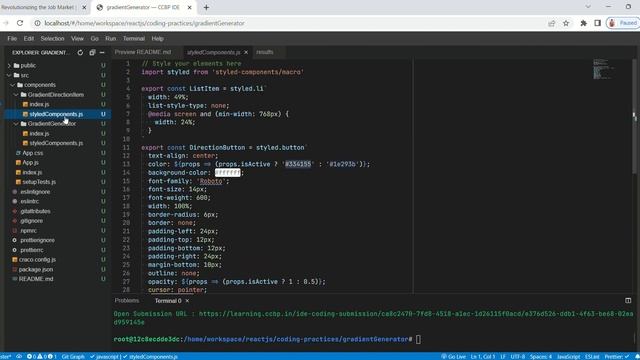Click the minus icon in Explorer header
Screen dimensions: 640x360
pos(102,53)
